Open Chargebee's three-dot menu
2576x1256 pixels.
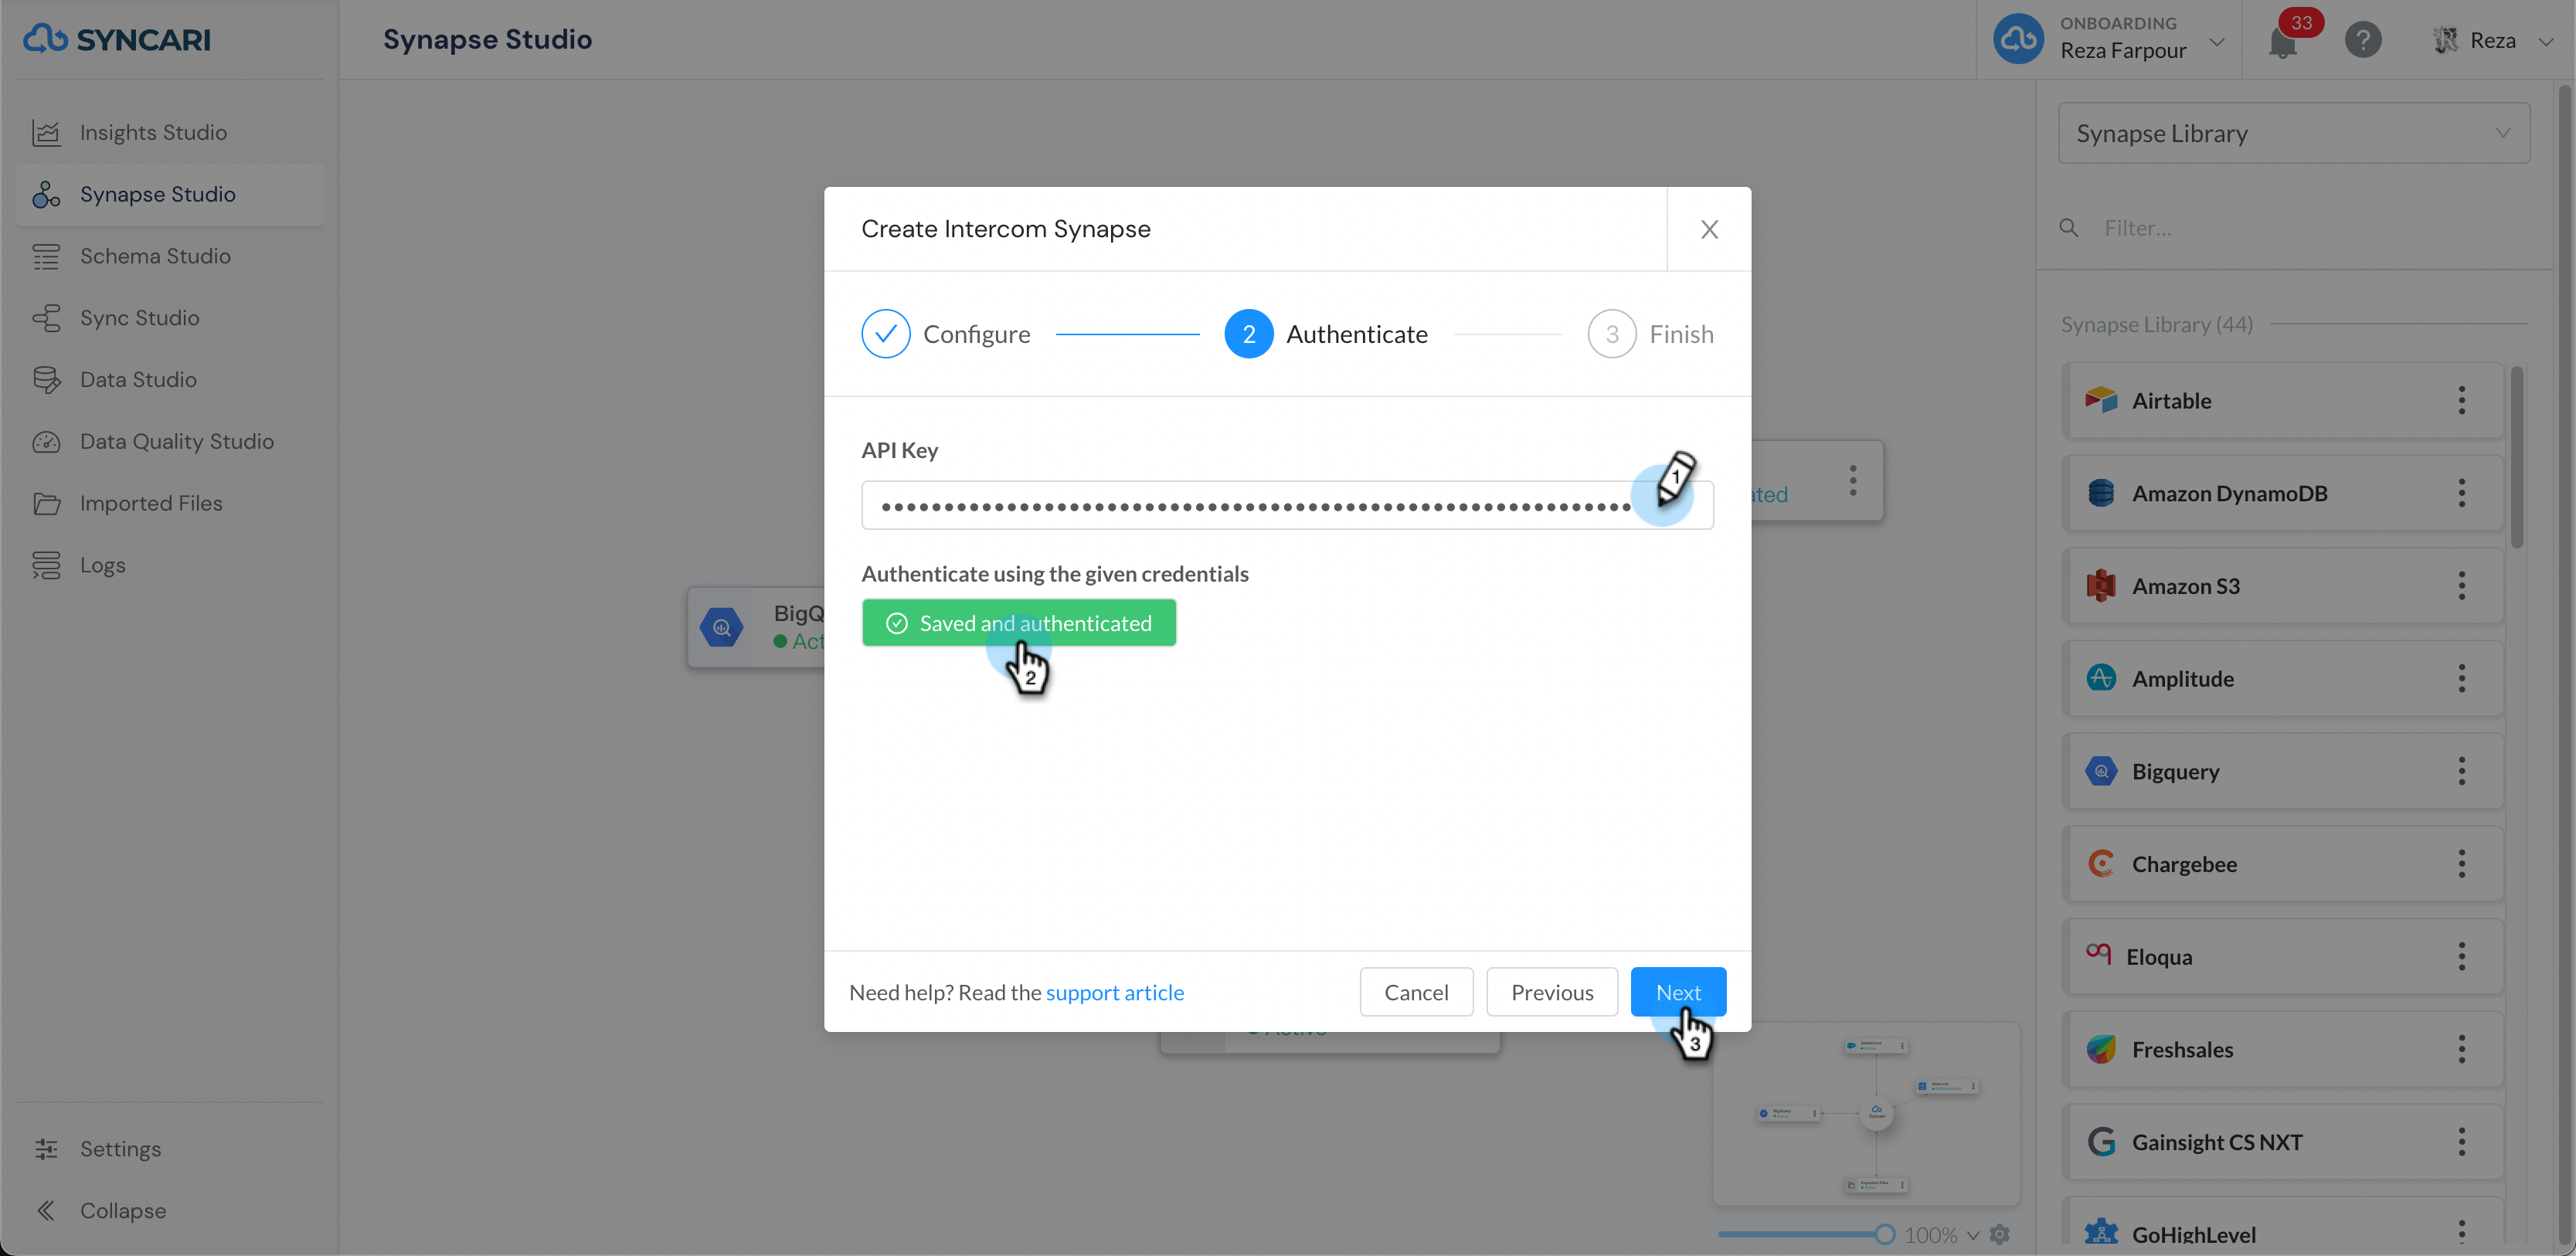(2461, 865)
